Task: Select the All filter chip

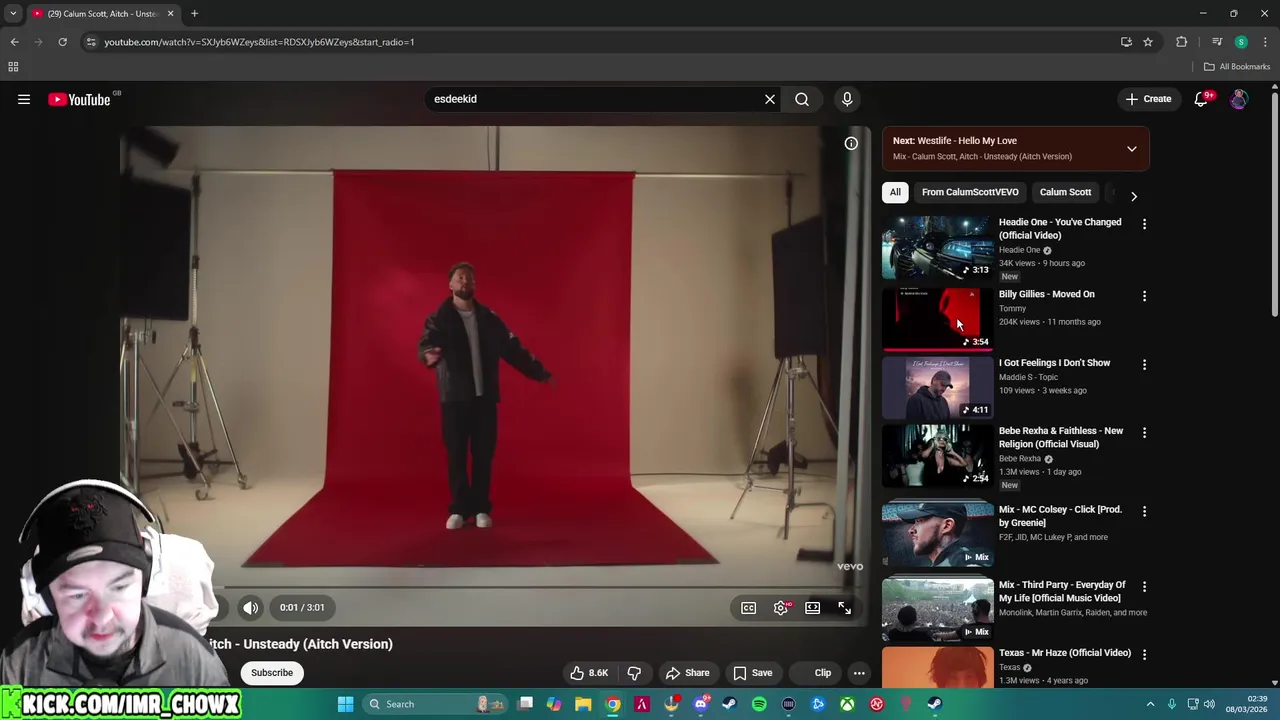Action: tap(895, 192)
